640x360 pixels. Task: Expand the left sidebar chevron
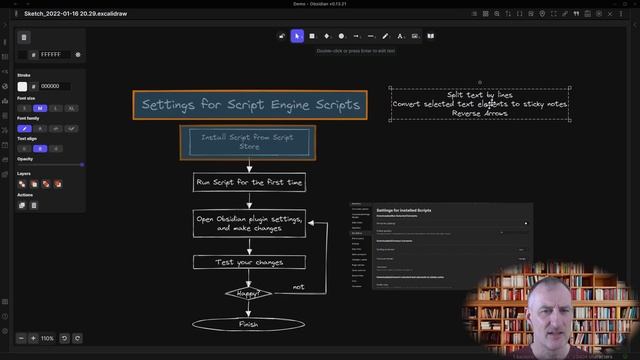[x=5, y=25]
